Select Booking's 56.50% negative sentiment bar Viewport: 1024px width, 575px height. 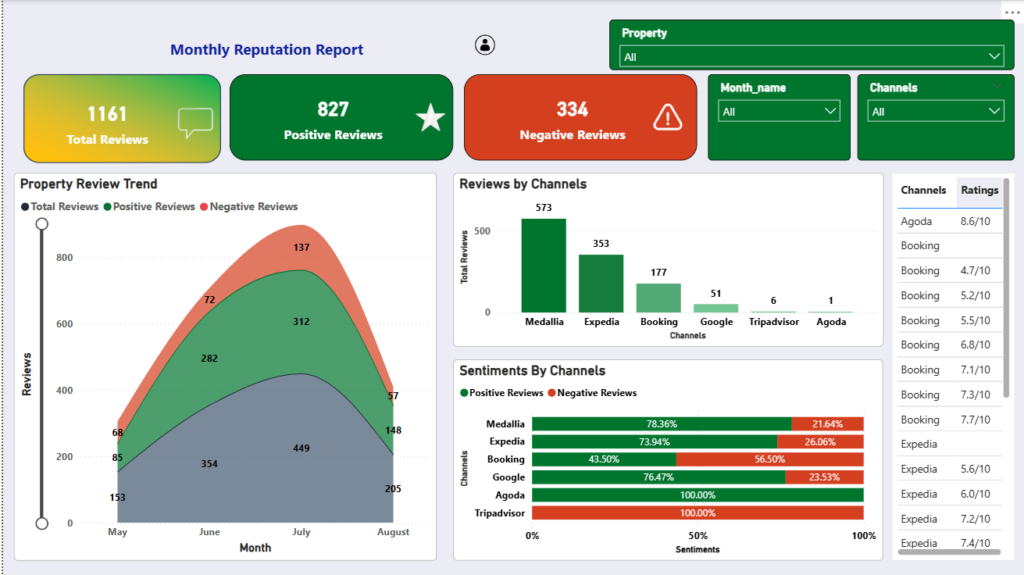770,459
